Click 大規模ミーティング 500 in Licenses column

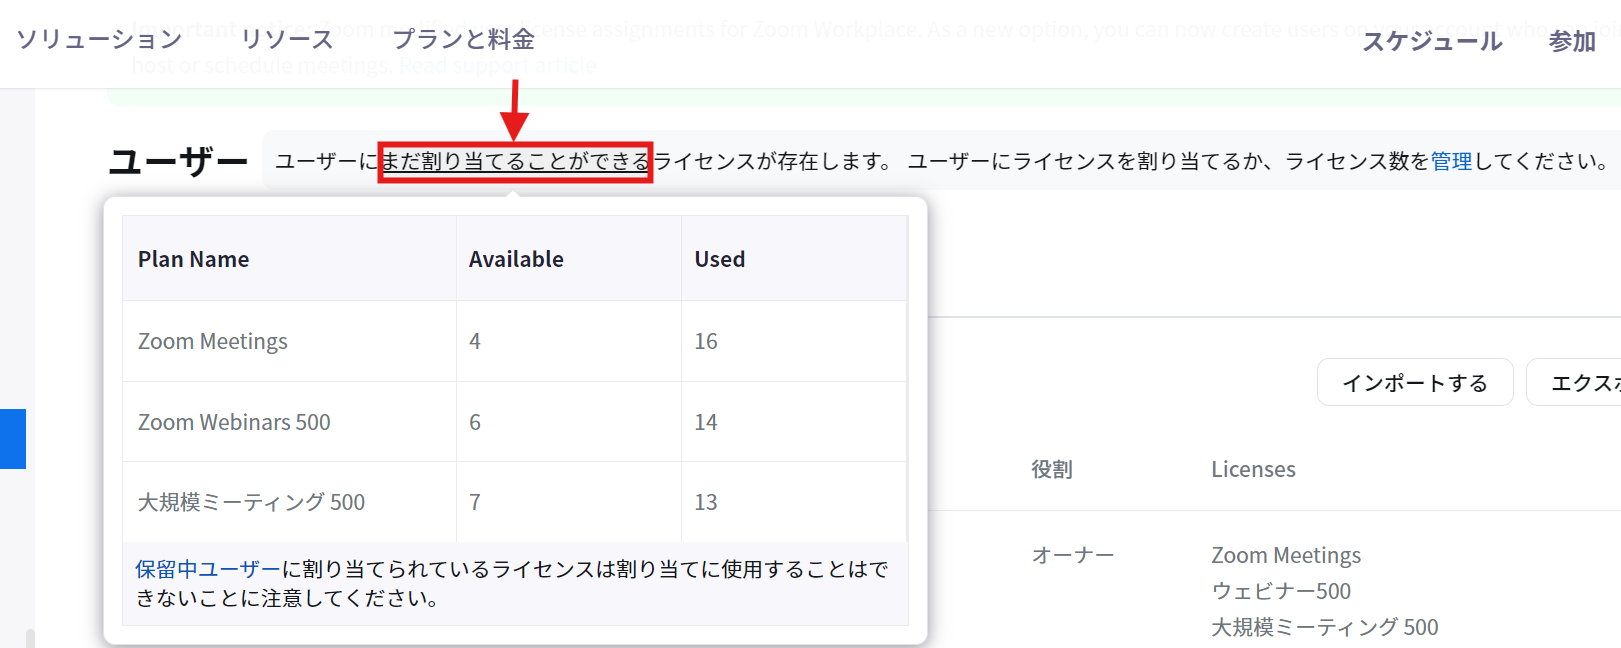(x=1324, y=627)
